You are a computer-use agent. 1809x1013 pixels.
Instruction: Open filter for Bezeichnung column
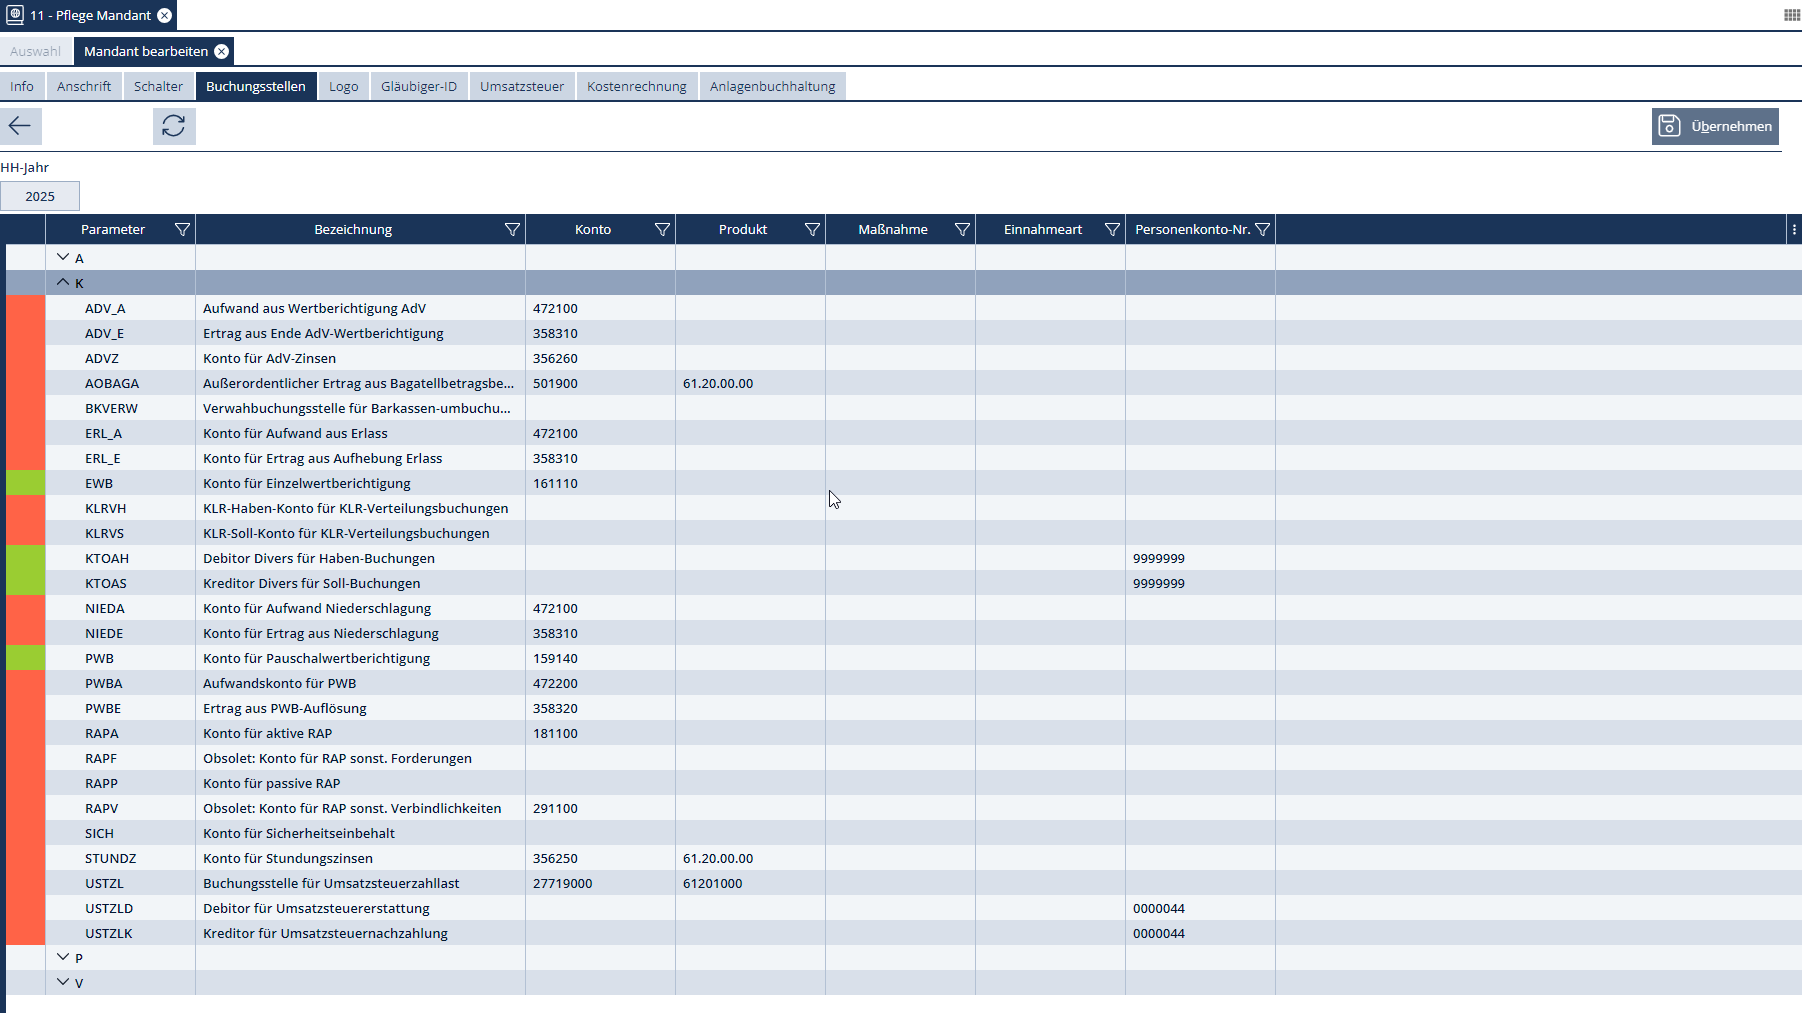coord(512,230)
